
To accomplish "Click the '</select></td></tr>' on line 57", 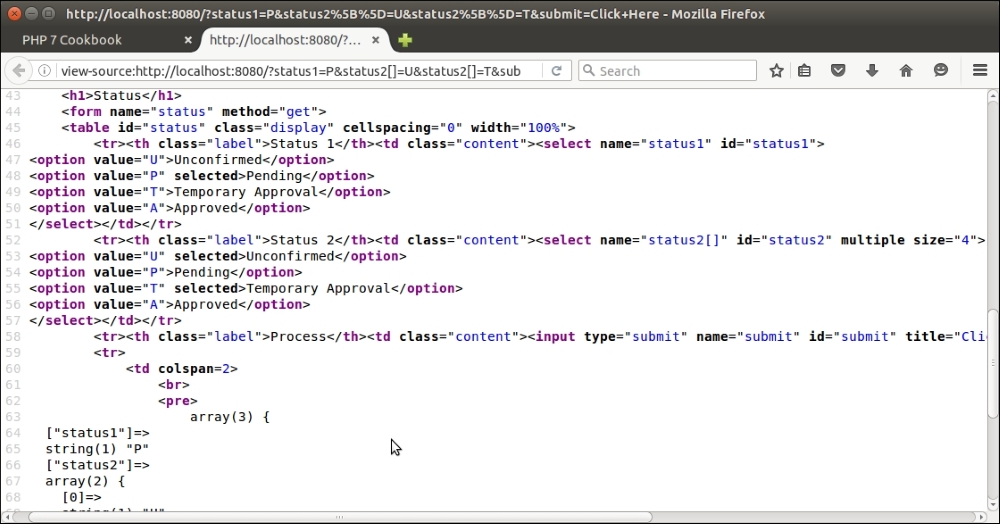I will click(105, 320).
